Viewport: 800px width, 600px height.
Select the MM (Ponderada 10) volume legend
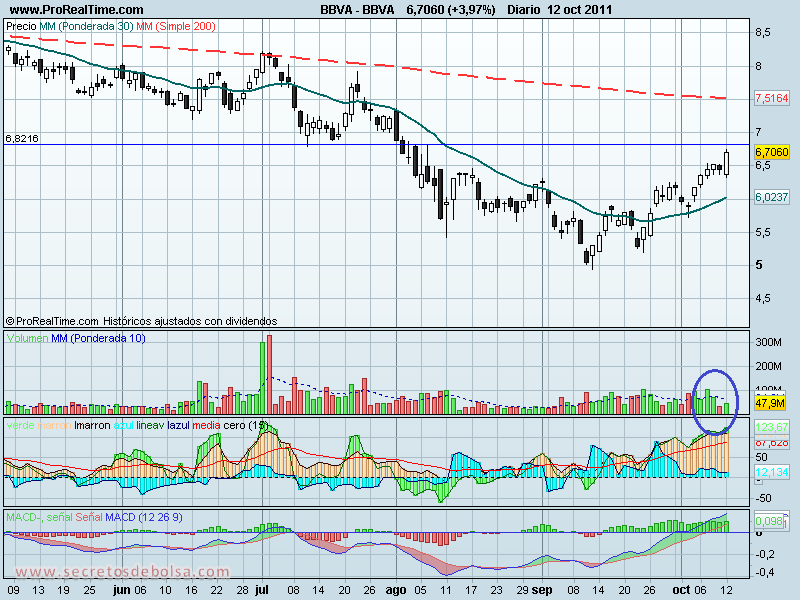click(x=98, y=338)
